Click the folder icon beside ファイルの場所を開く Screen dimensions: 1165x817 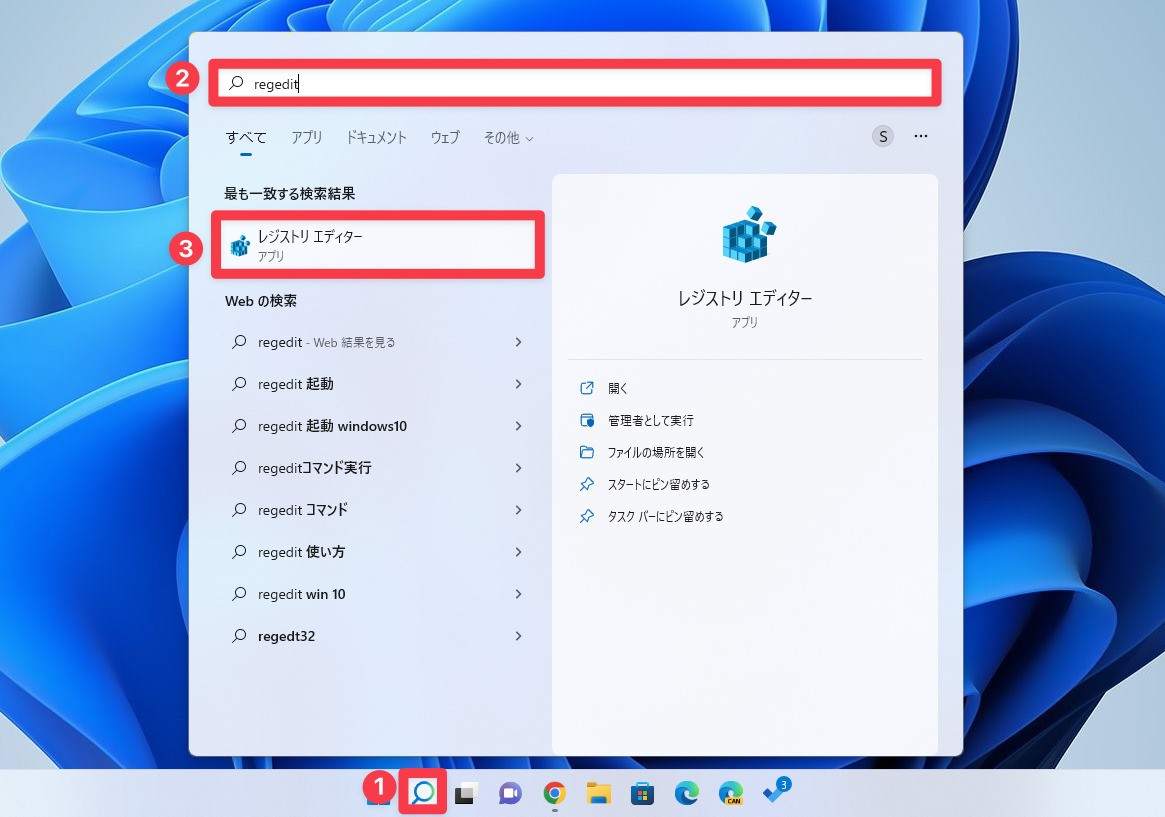coord(587,452)
